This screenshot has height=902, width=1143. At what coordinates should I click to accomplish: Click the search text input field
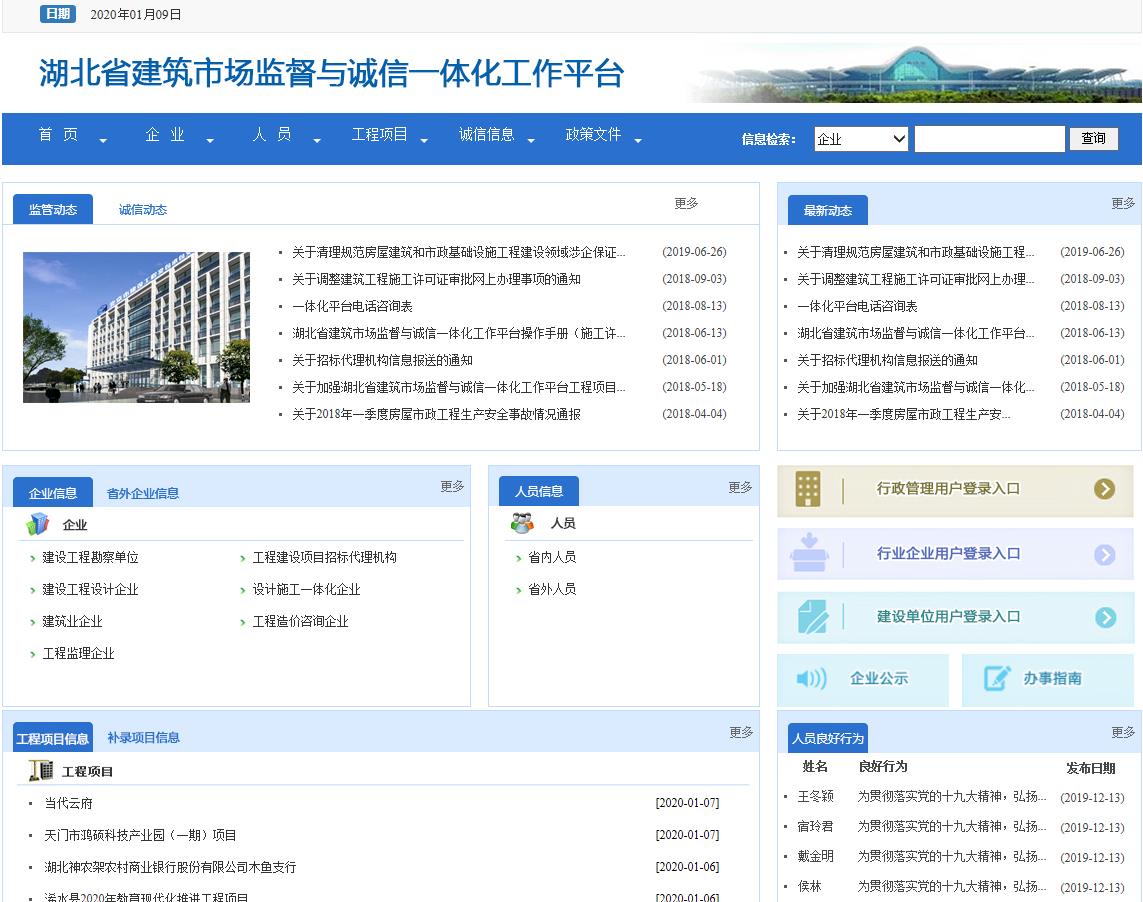(x=989, y=139)
